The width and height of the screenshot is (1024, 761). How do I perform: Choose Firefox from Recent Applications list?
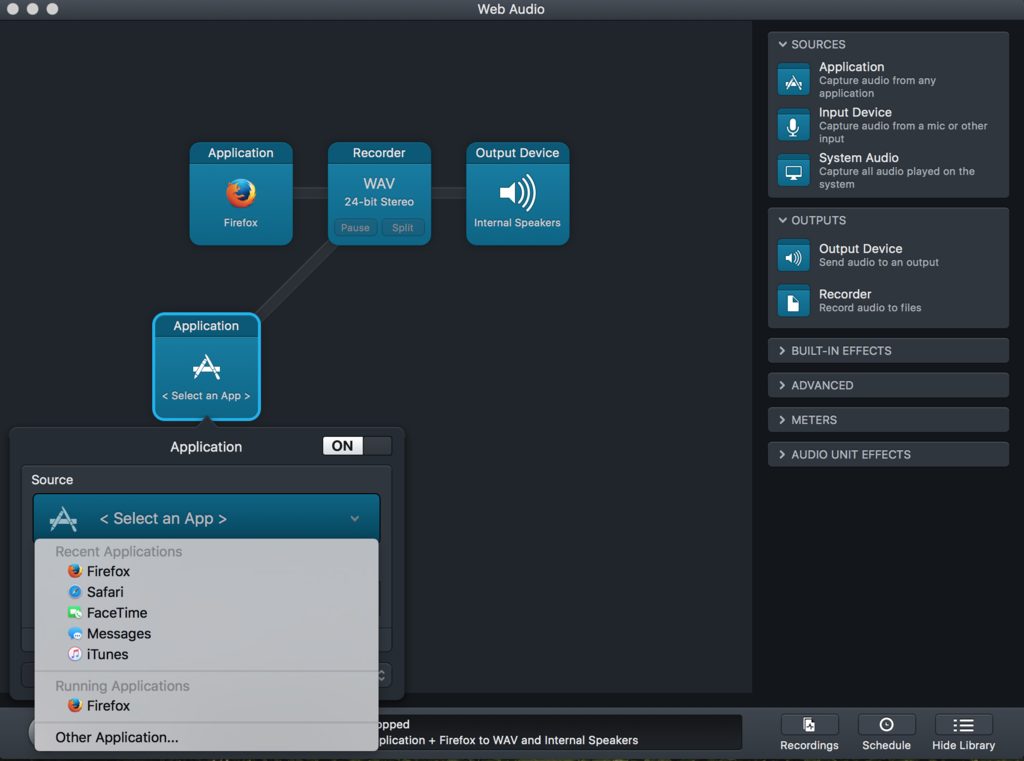coord(206,571)
